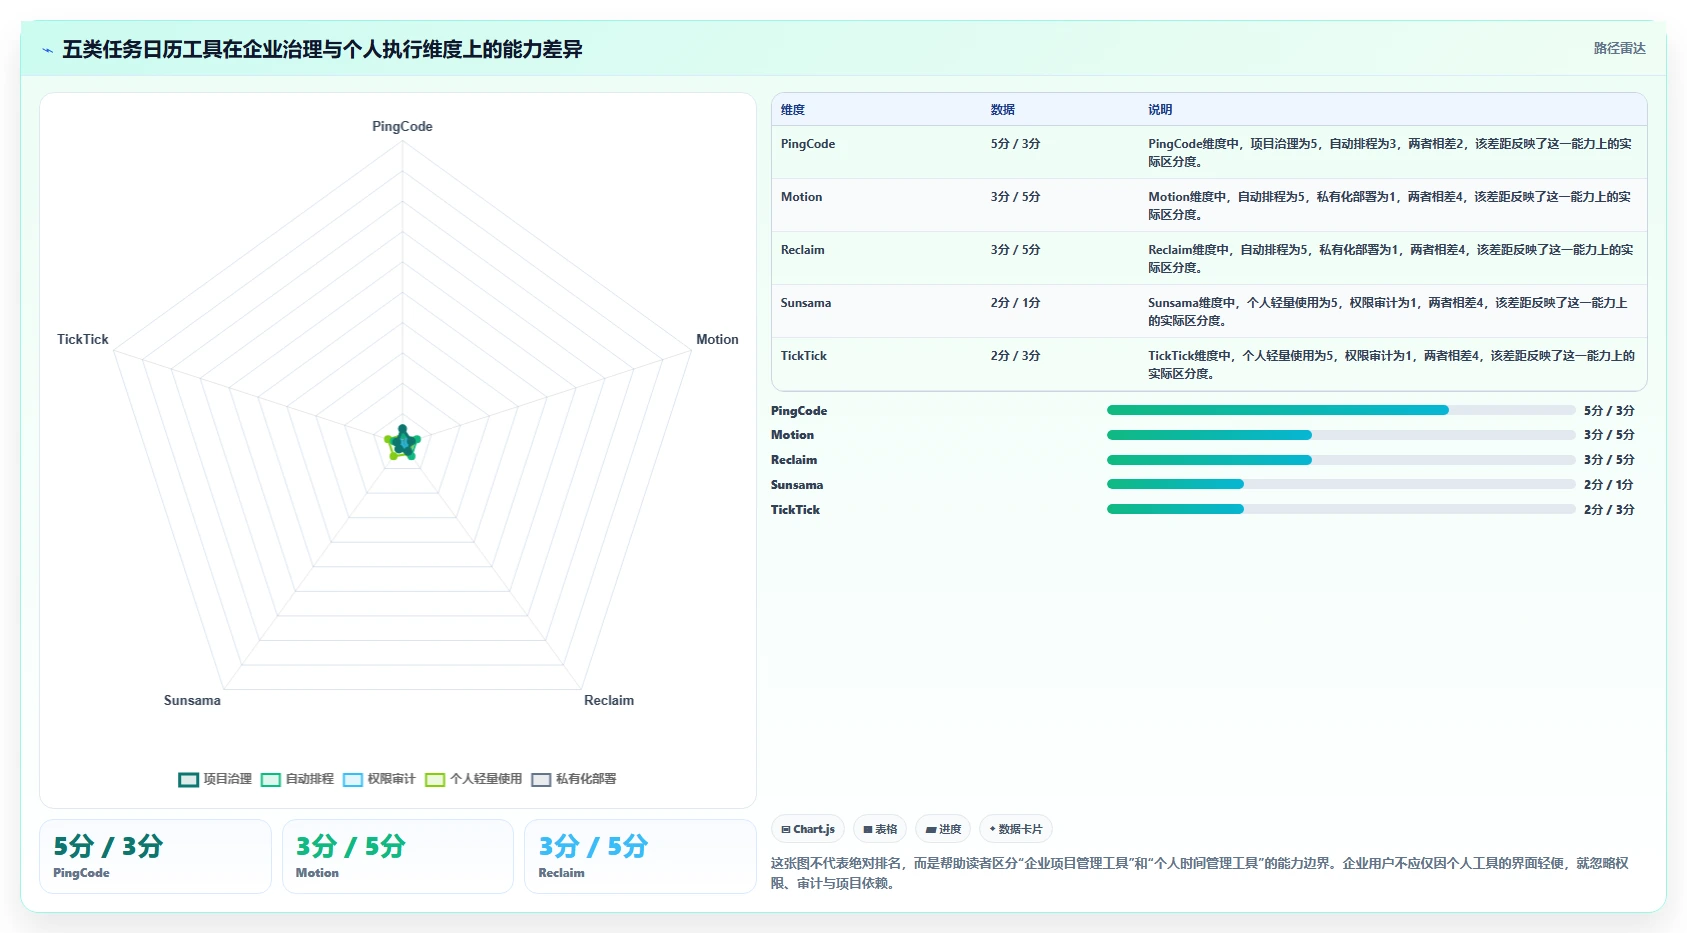This screenshot has height=933, width=1687.
Task: Click the Reclaim progress bar
Action: pos(1341,460)
